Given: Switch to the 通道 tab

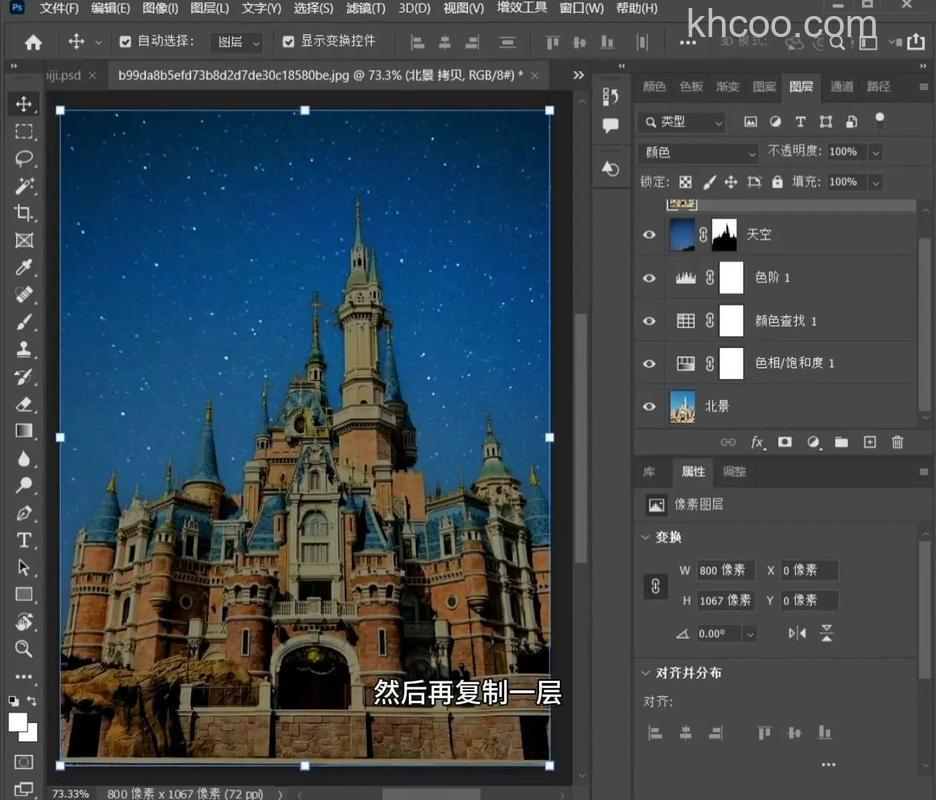Looking at the screenshot, I should tap(843, 87).
